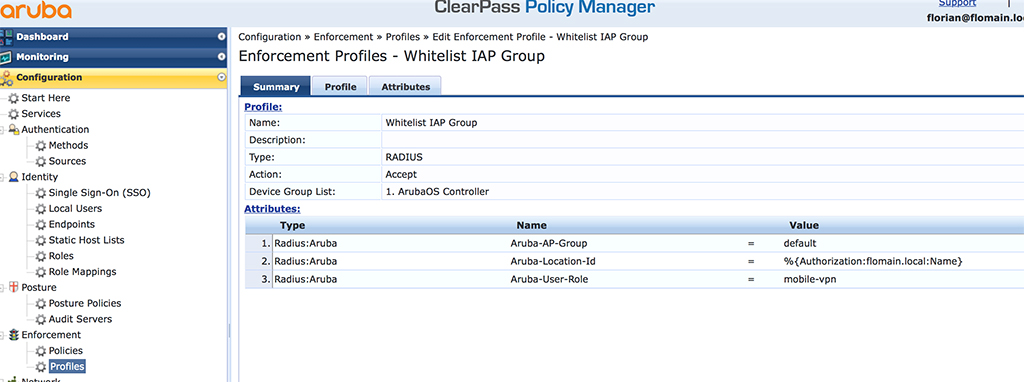Collapse the Configuration section arrow

tap(221, 78)
